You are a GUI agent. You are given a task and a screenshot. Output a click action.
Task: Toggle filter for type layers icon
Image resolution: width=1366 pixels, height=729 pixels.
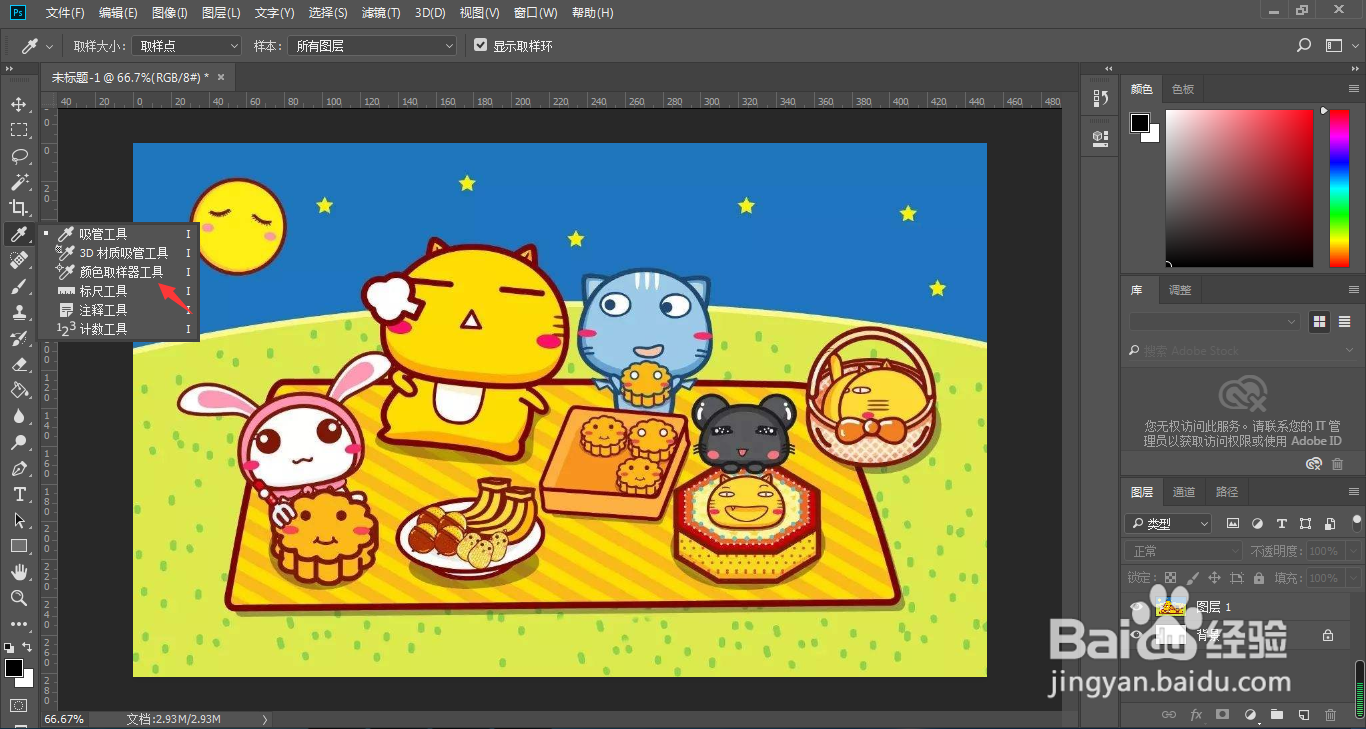[x=1281, y=524]
